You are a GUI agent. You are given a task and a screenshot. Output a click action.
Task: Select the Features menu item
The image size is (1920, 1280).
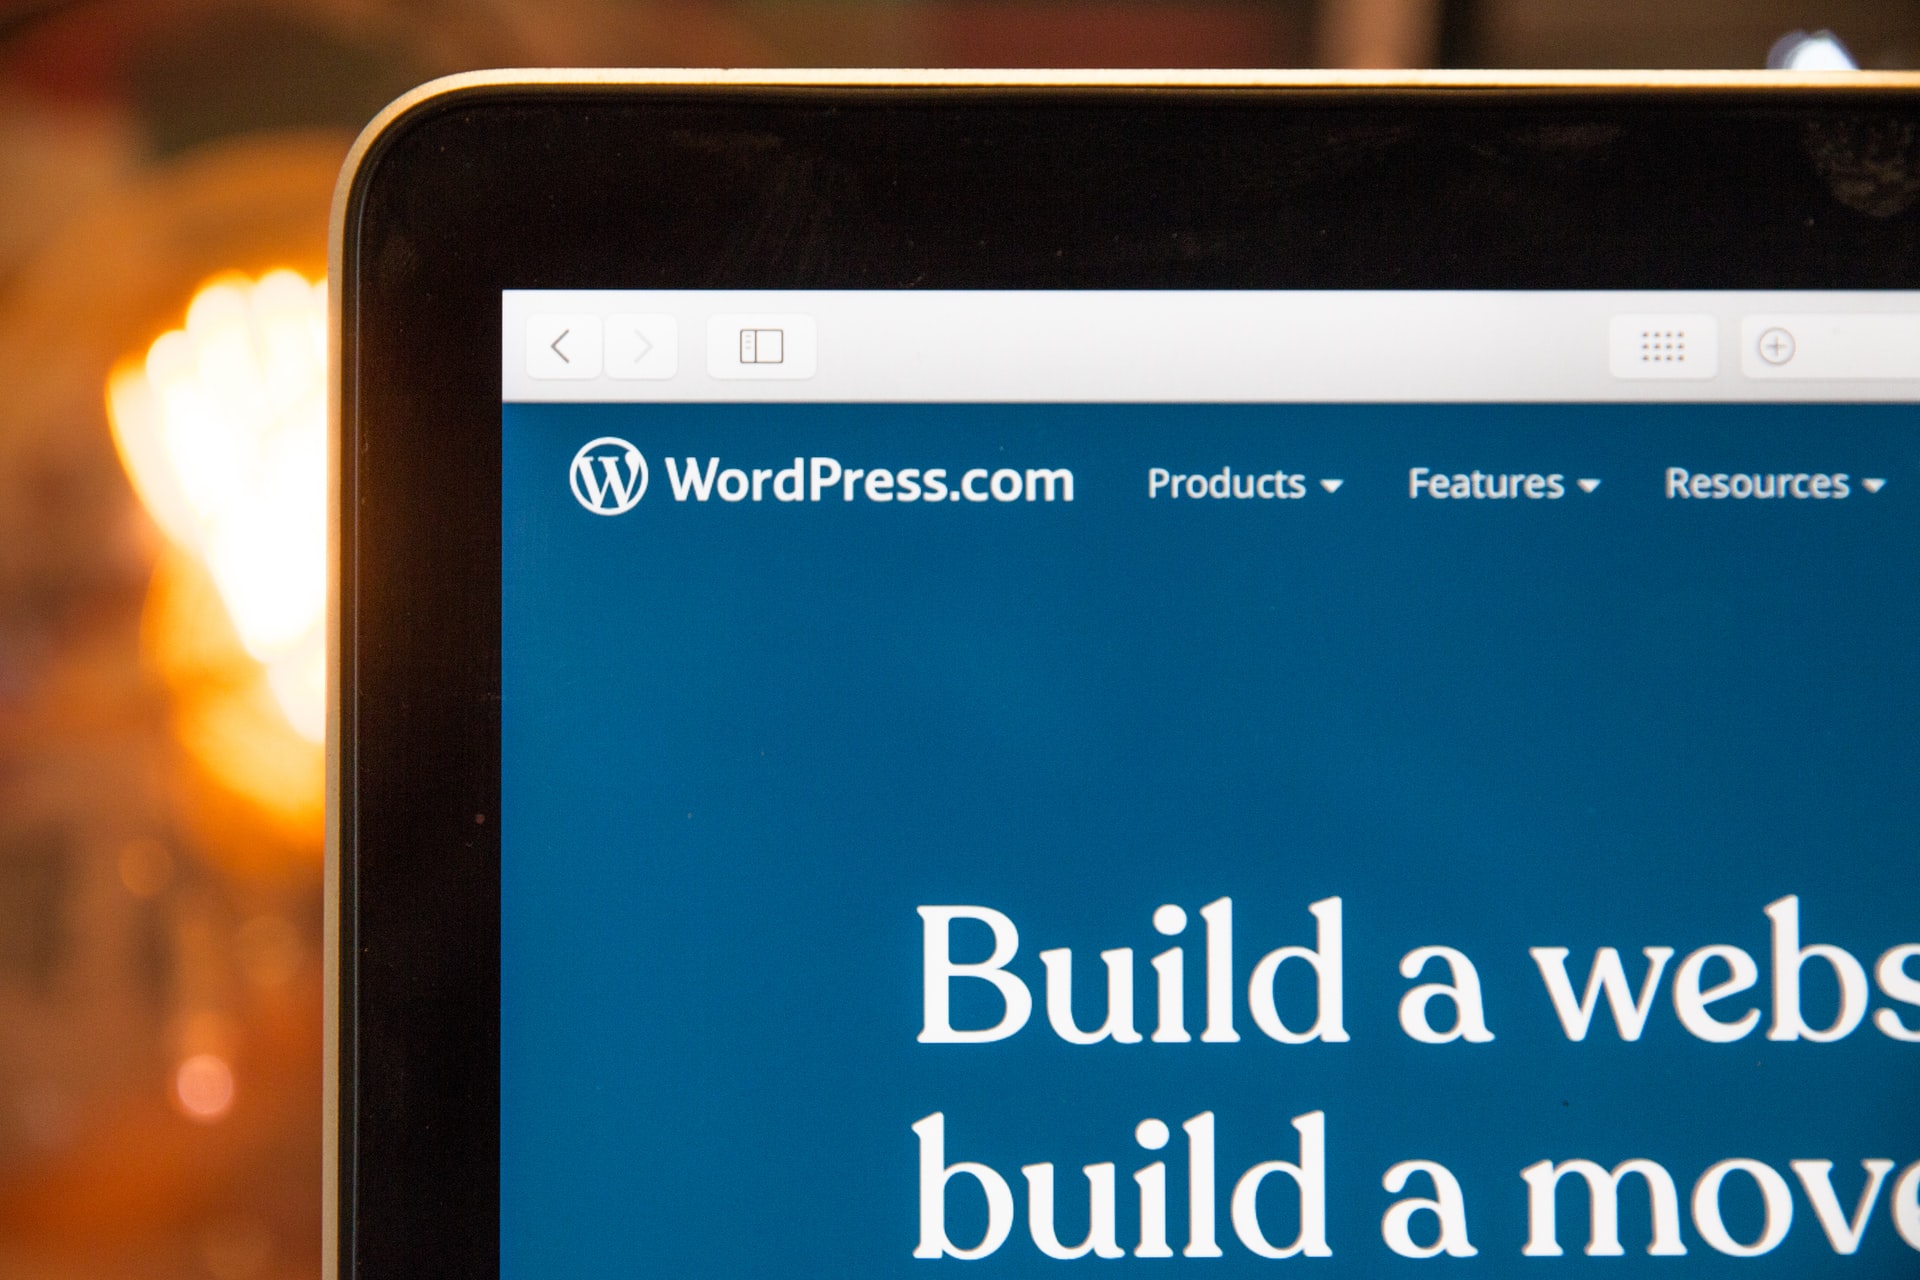pos(1443,497)
